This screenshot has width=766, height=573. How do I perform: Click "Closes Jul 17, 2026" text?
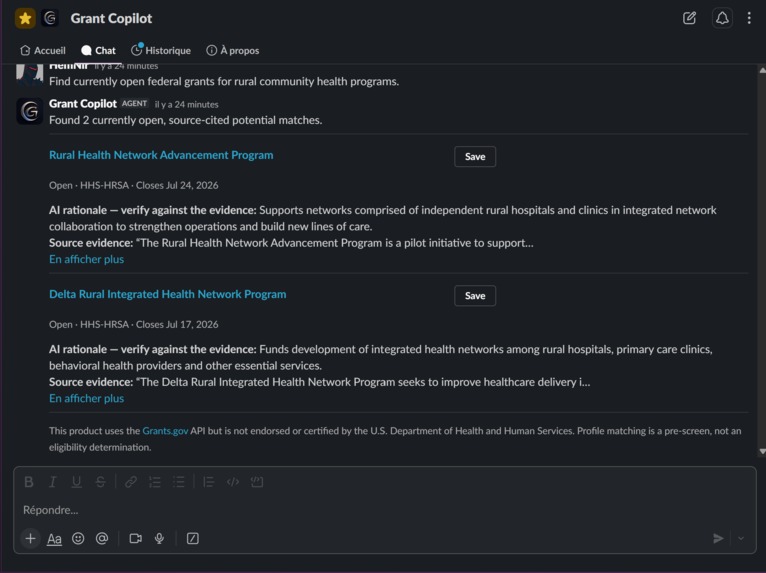click(177, 325)
